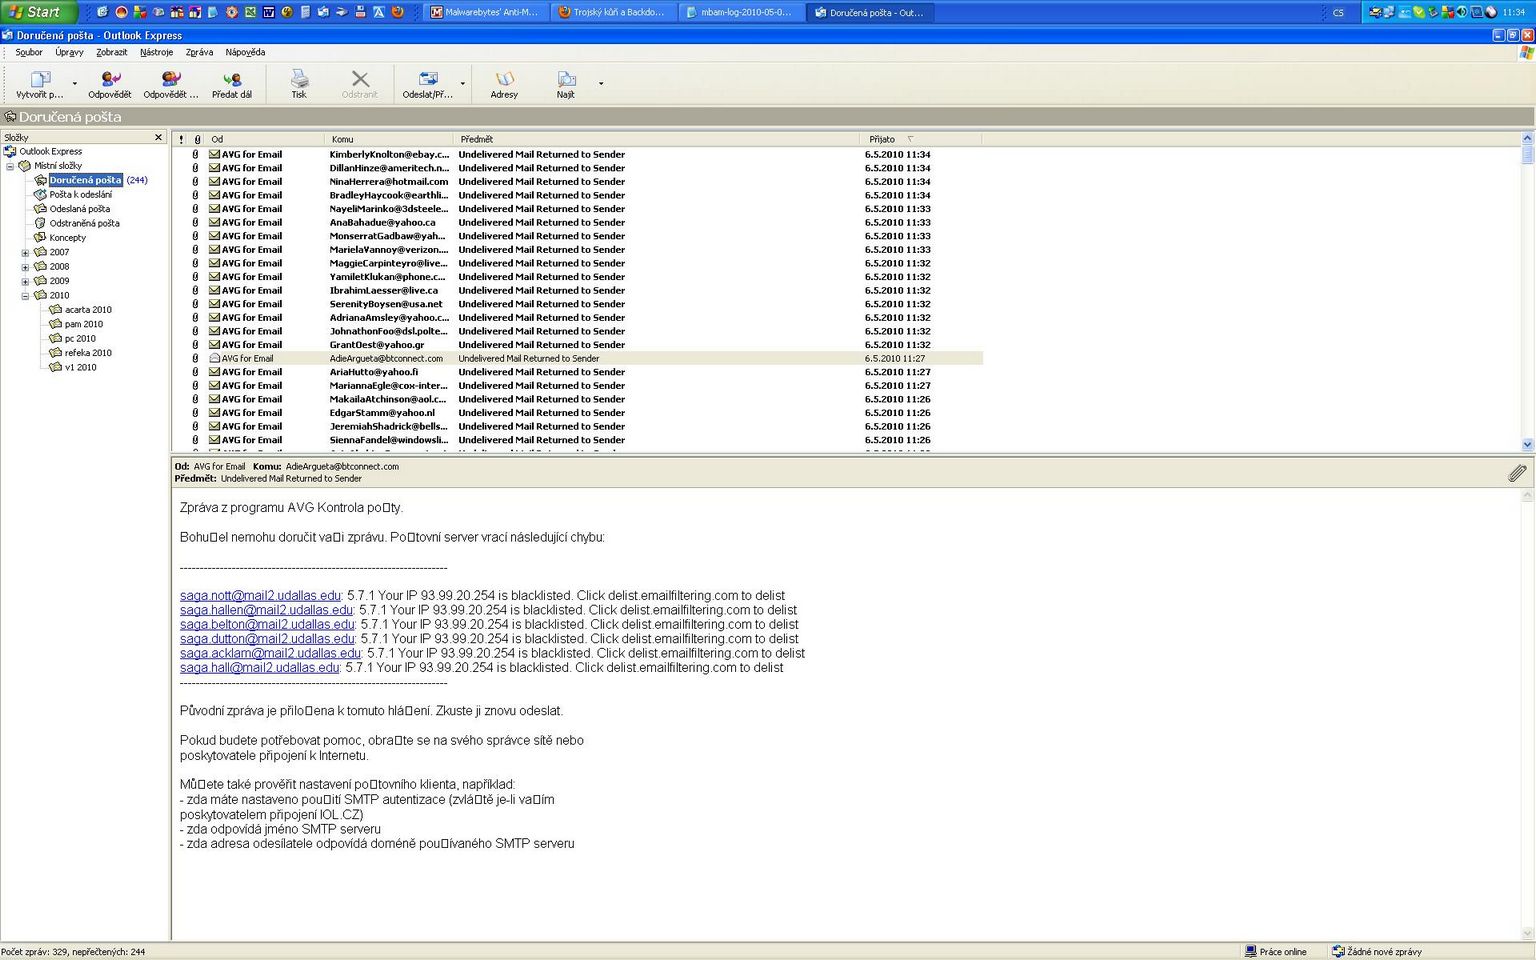Select the Koncepty drafts folder
The height and width of the screenshot is (960, 1536).
point(68,238)
